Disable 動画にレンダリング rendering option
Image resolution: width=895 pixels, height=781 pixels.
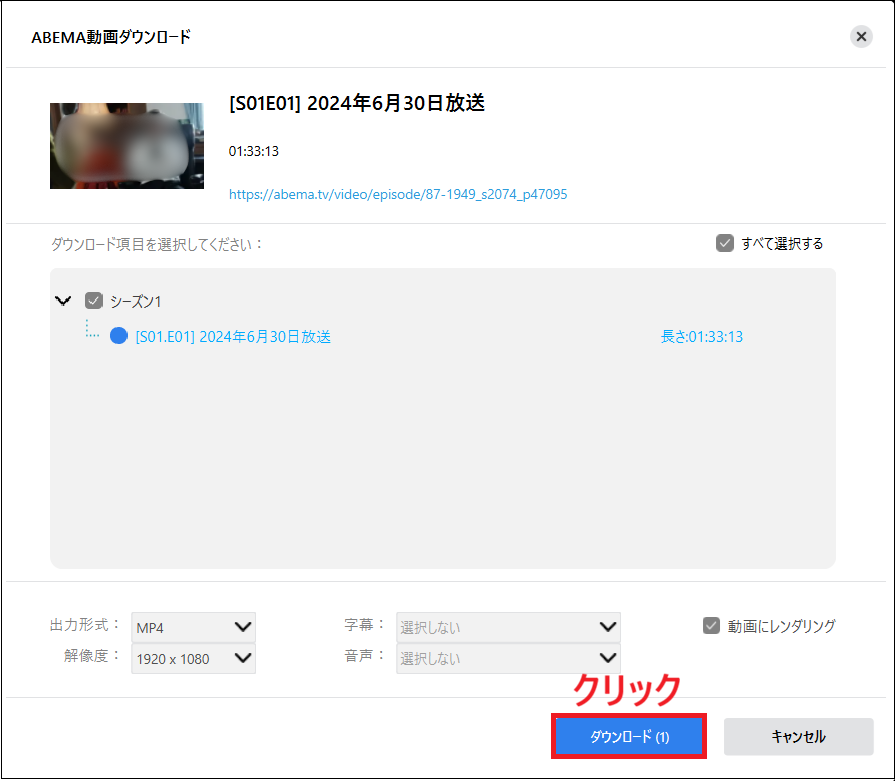(x=711, y=626)
